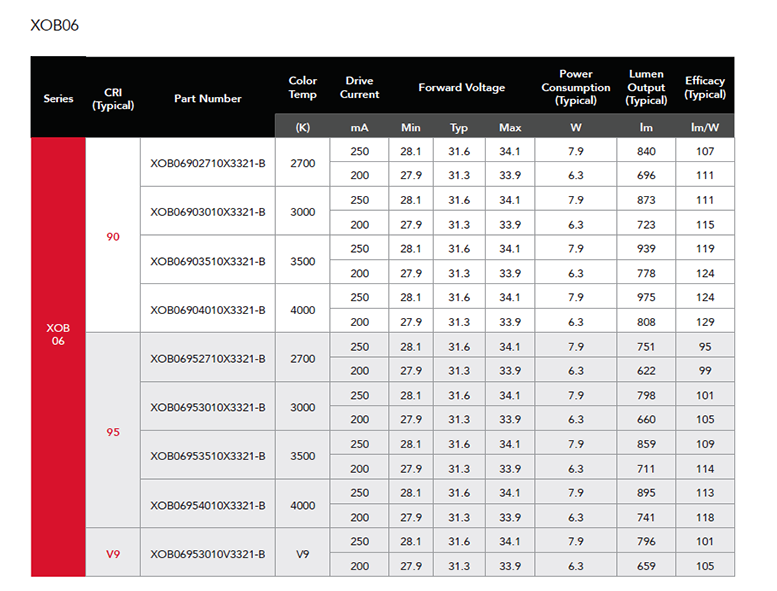Click the Part Number column header
This screenshot has height=591, width=777.
[208, 99]
